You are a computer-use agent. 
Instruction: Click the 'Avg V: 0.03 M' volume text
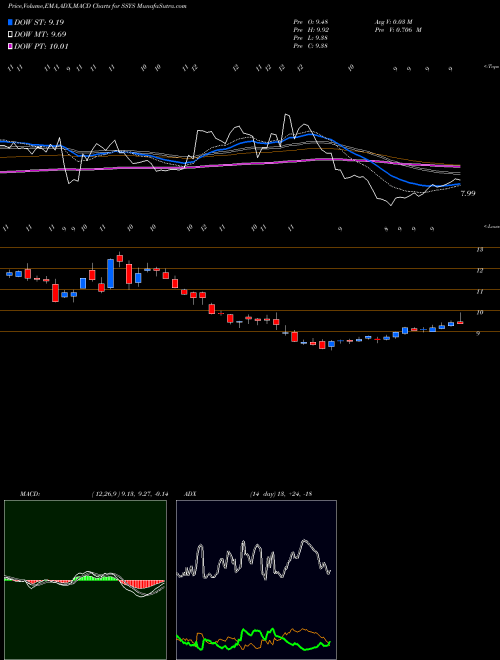[x=396, y=22]
